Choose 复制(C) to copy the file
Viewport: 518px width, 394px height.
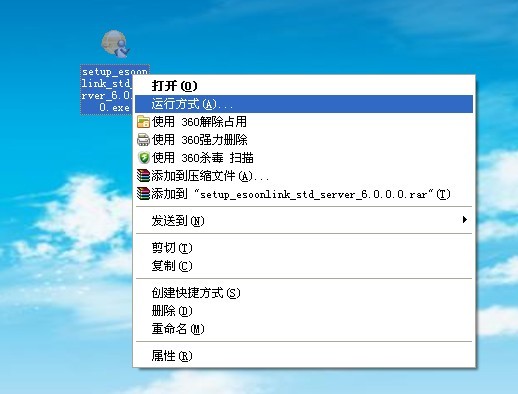pyautogui.click(x=304, y=266)
